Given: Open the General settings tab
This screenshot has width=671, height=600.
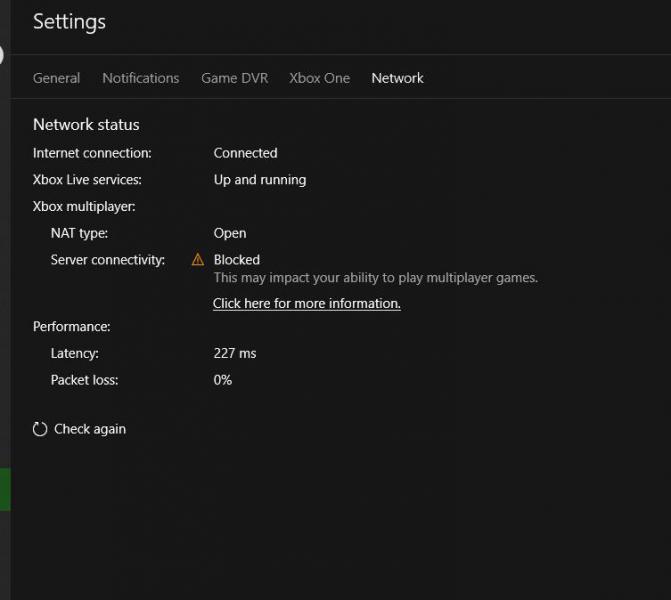Looking at the screenshot, I should click(x=56, y=78).
